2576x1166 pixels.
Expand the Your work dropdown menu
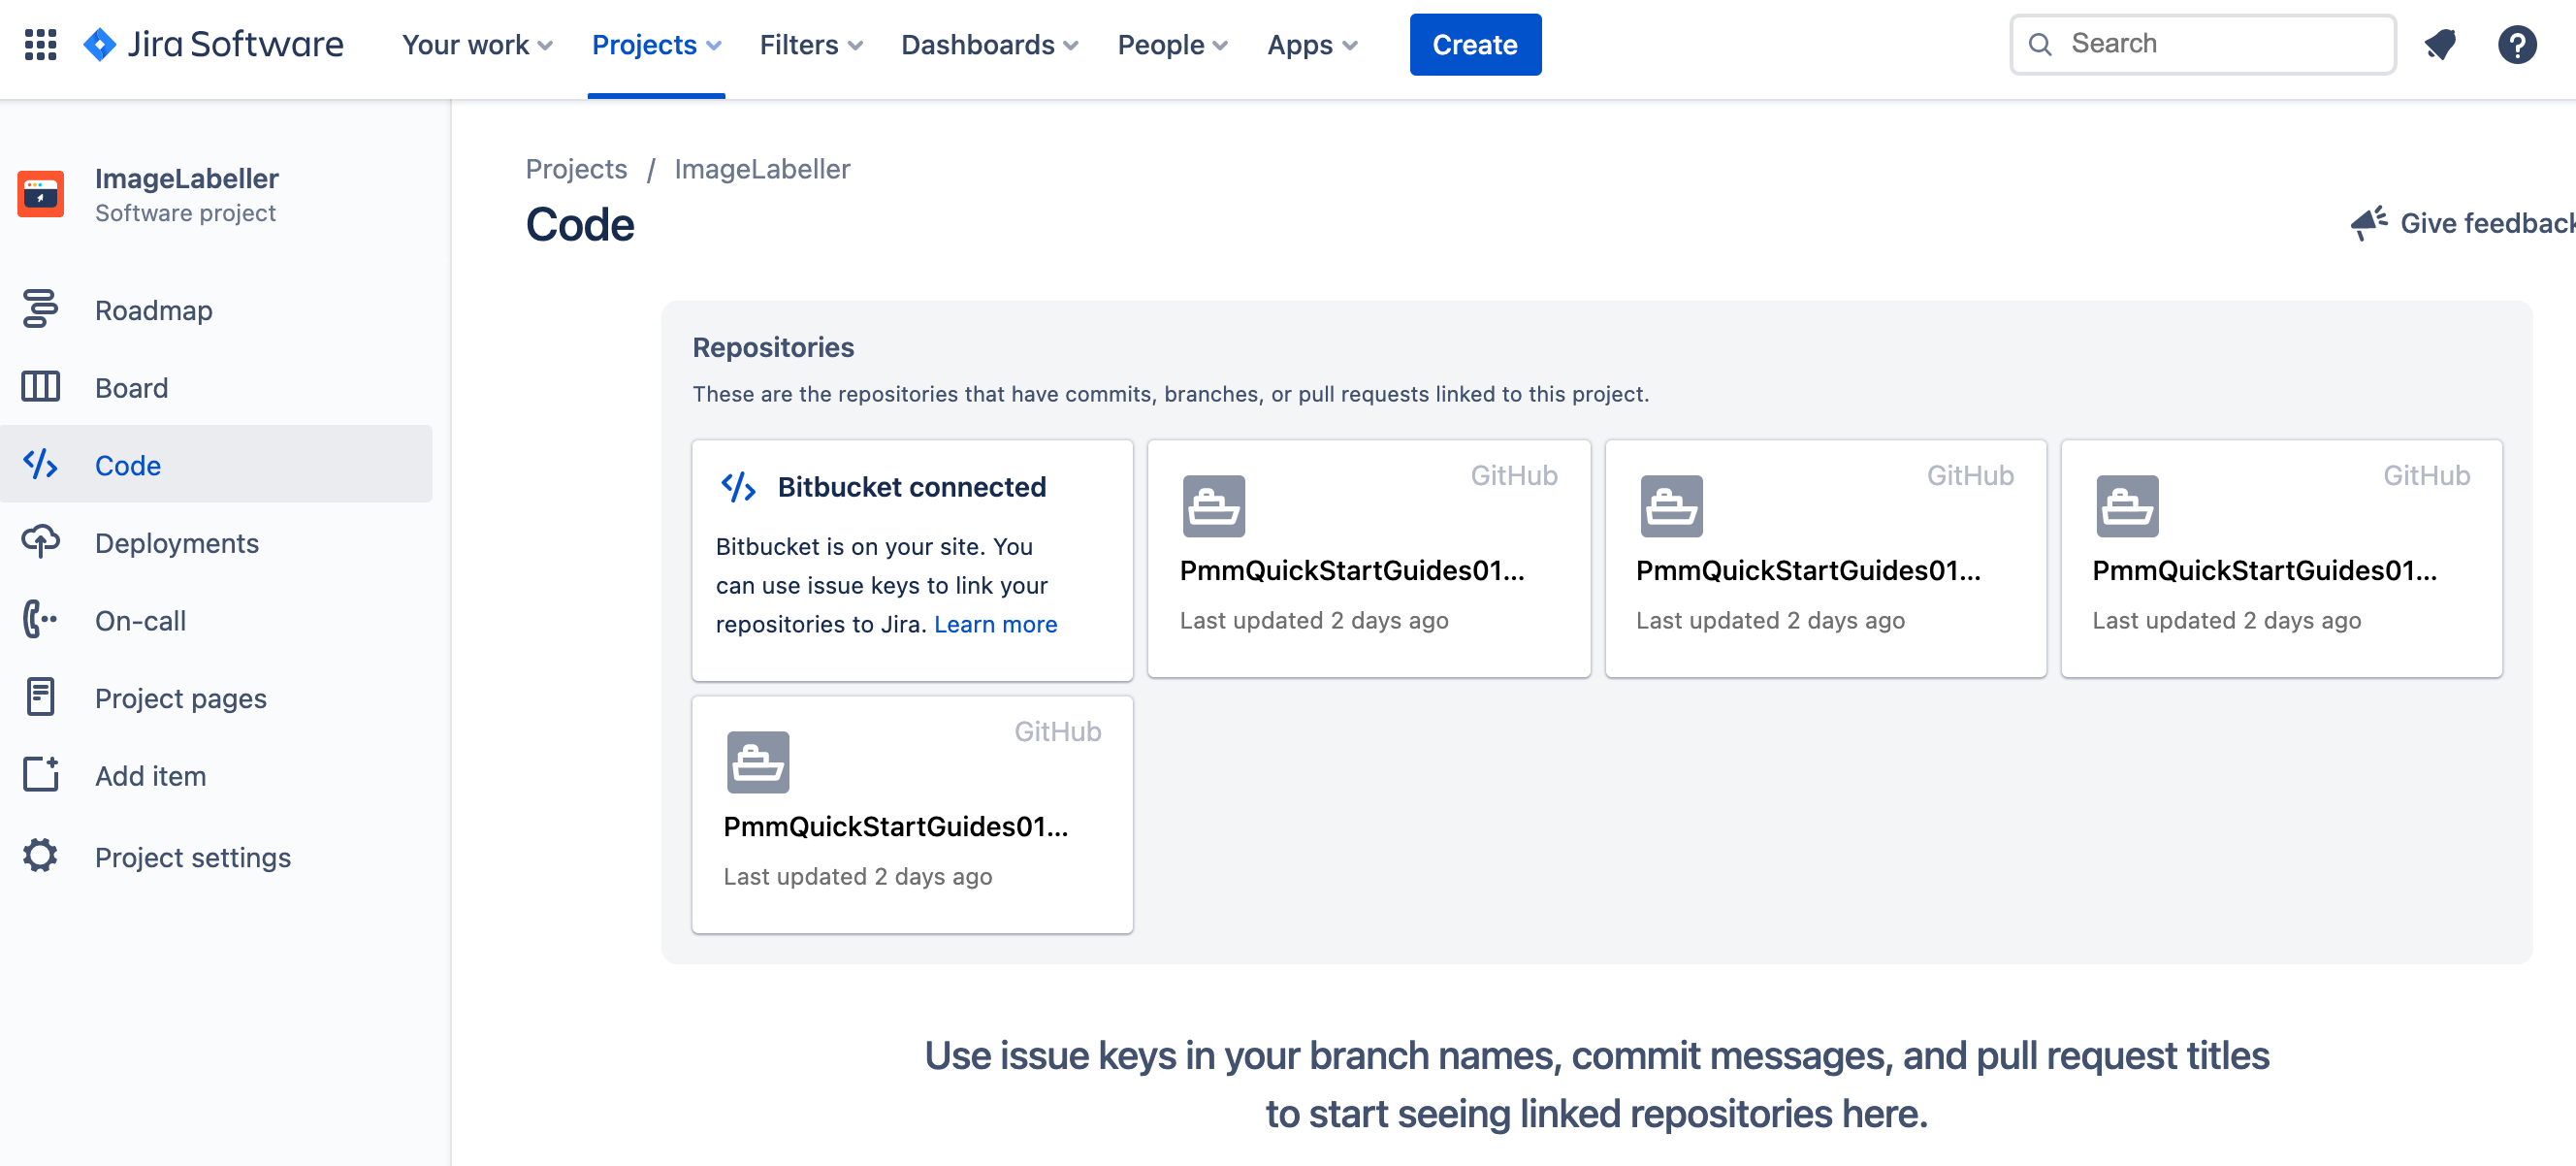click(x=475, y=45)
